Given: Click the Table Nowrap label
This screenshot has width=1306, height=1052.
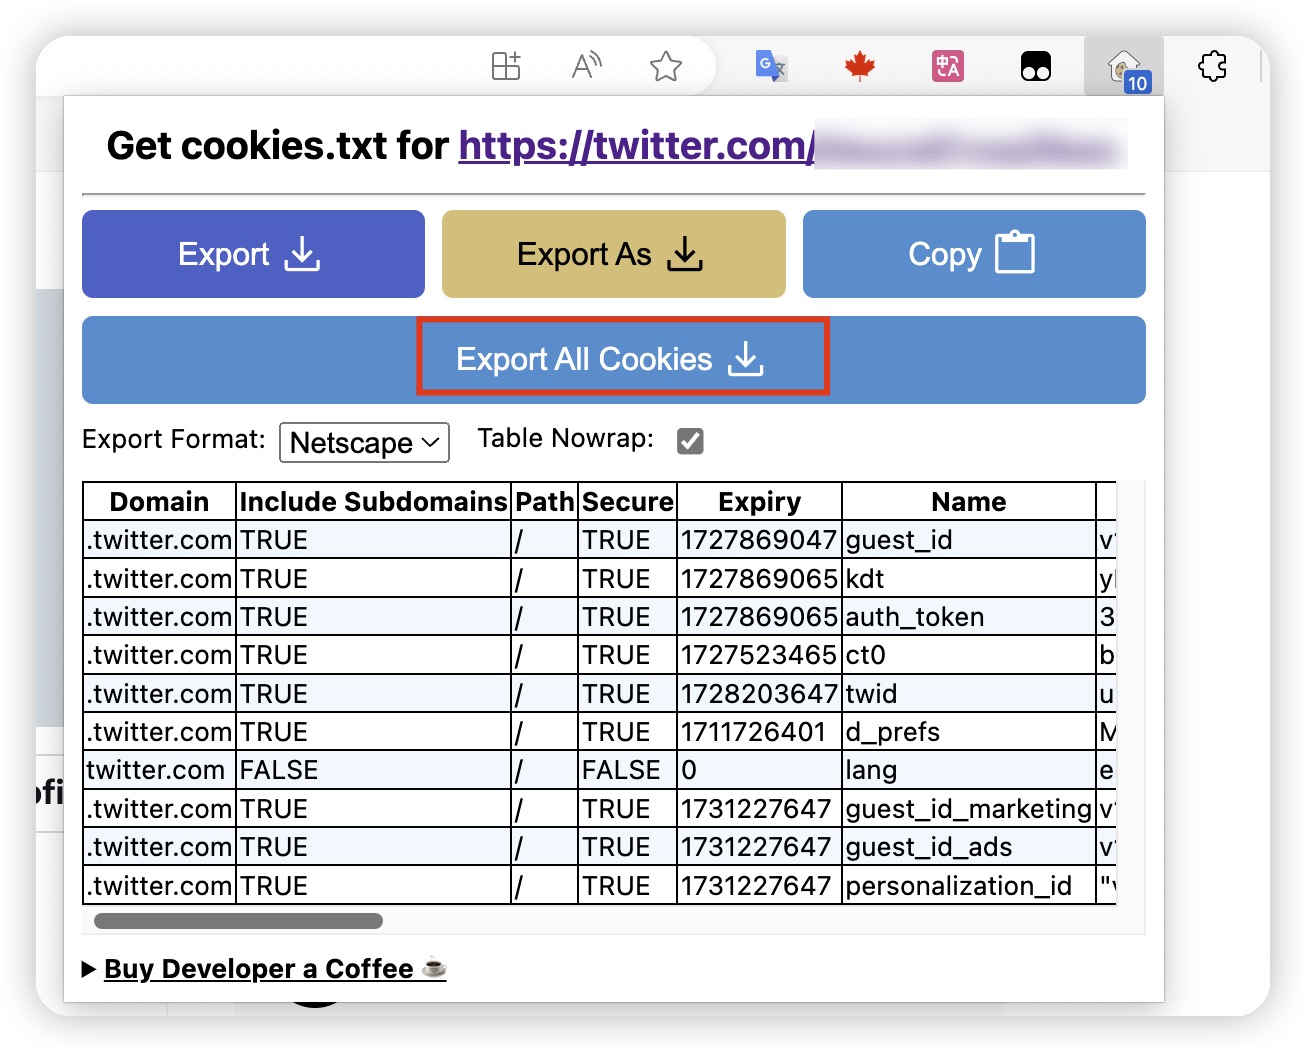Looking at the screenshot, I should 566,438.
